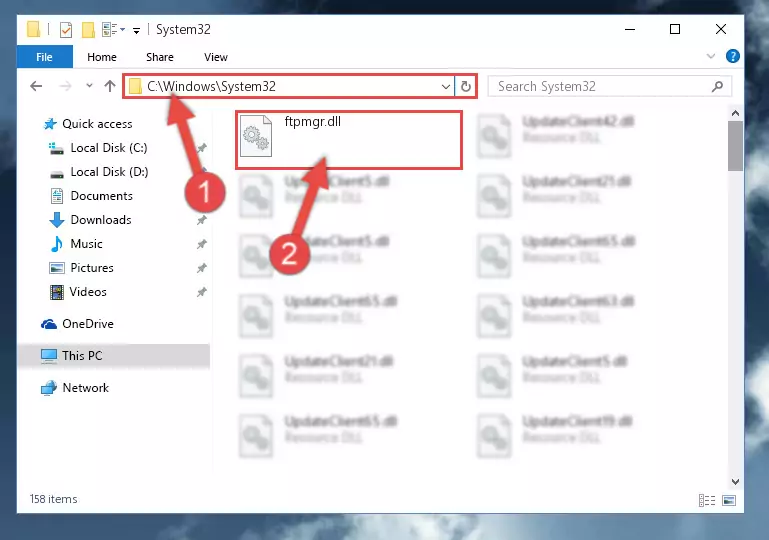Click scrollbar up arrow in file list
Image resolution: width=769 pixels, height=540 pixels.
click(735, 113)
